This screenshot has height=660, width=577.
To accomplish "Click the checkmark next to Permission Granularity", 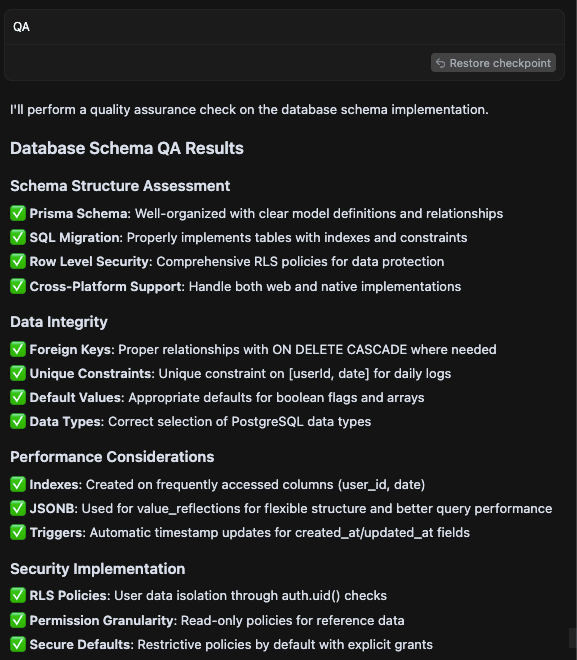I will 18,620.
